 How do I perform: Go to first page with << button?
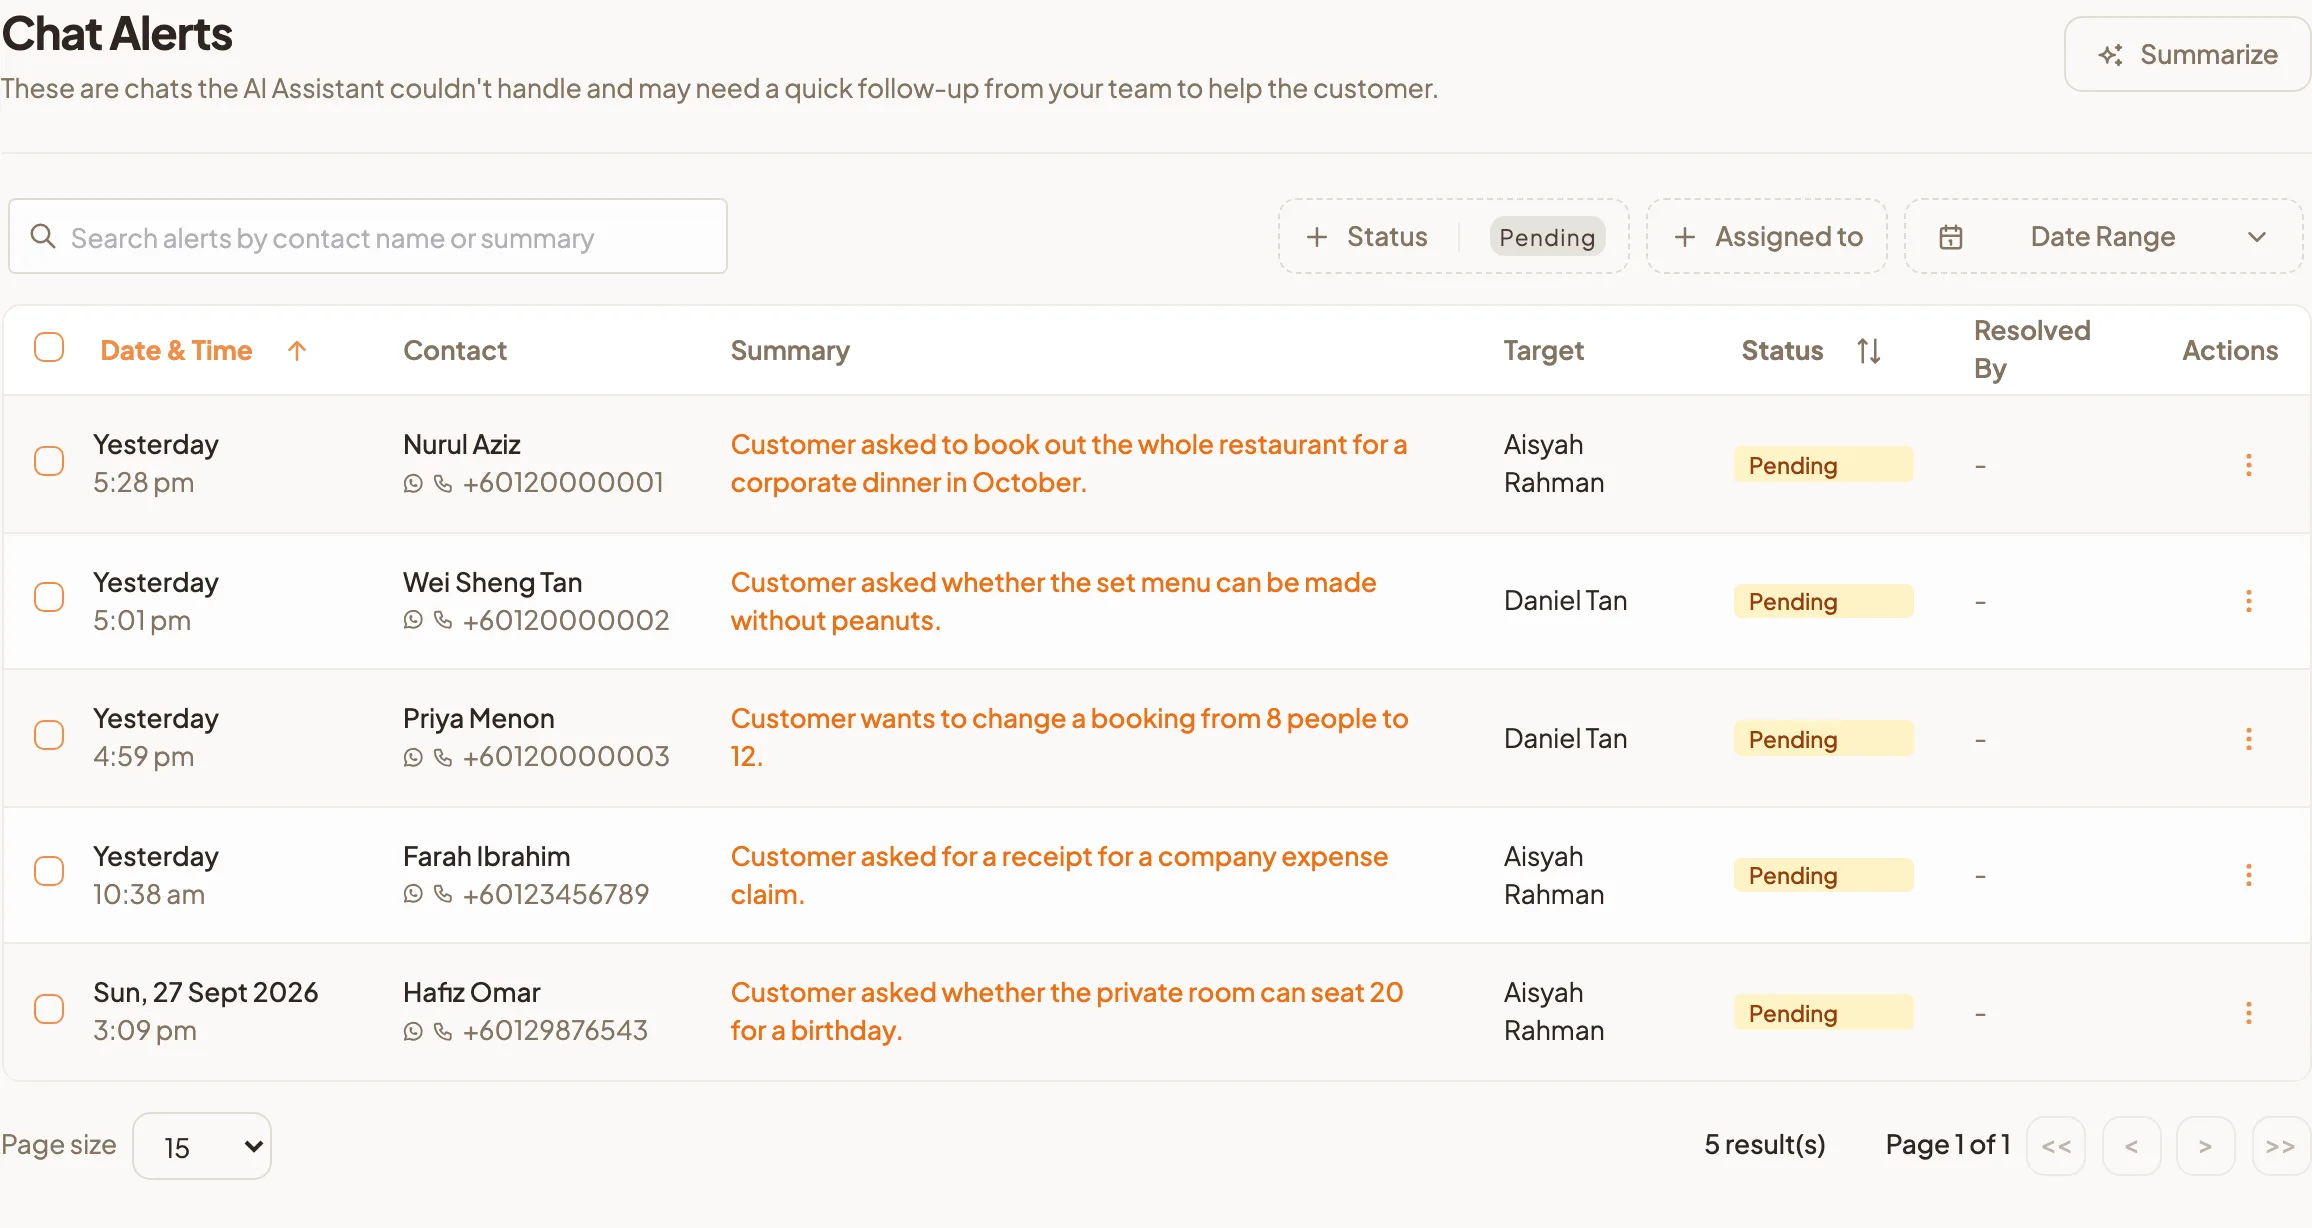[x=2056, y=1146]
